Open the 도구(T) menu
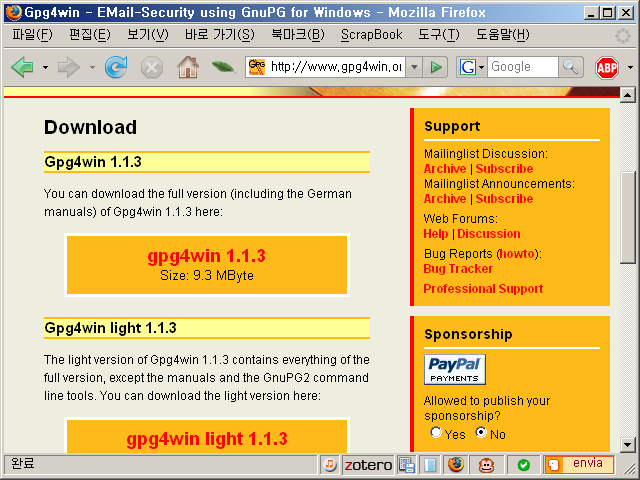Viewport: 640px width, 480px height. [x=438, y=35]
